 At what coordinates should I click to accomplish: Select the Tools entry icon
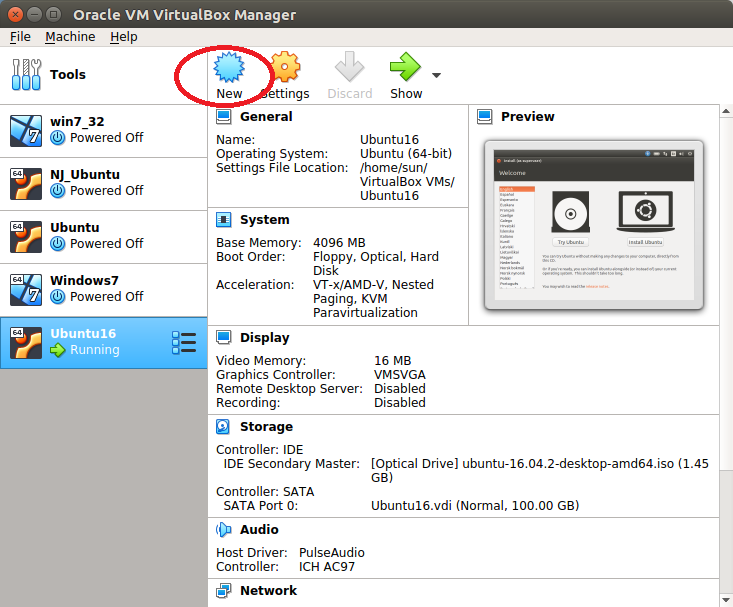26,74
